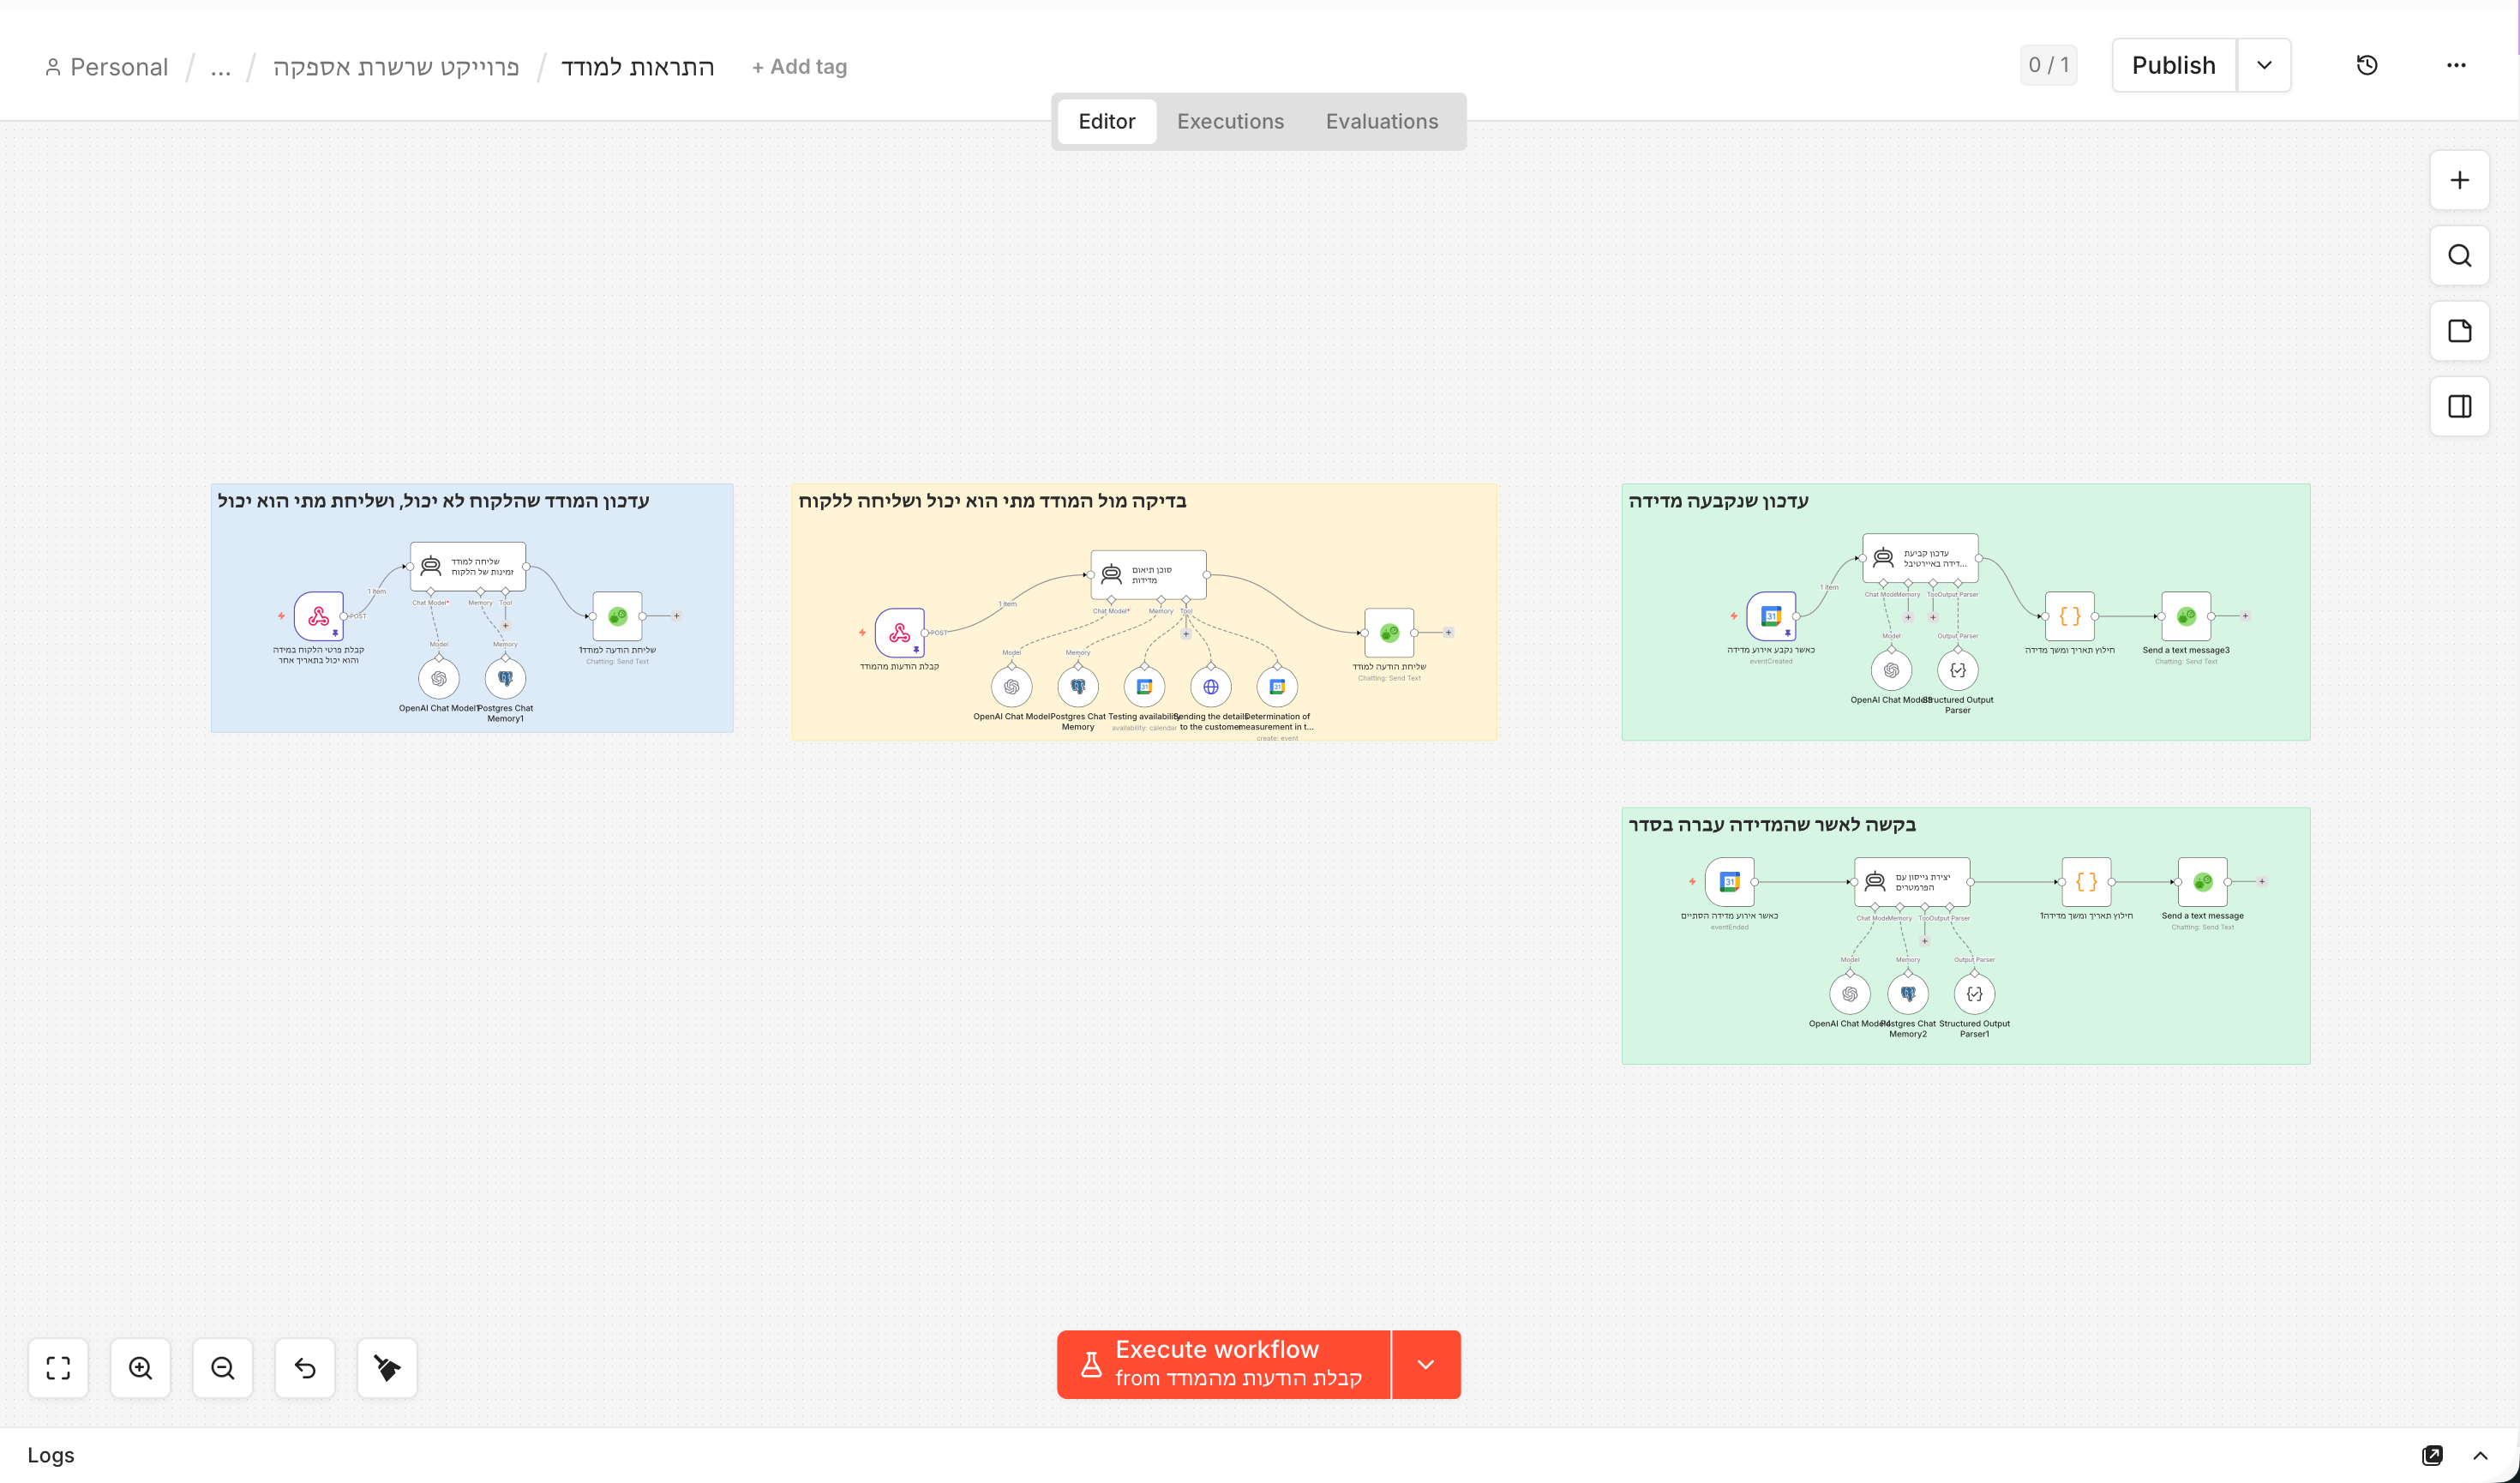Open the workflow history icon

click(x=2366, y=65)
